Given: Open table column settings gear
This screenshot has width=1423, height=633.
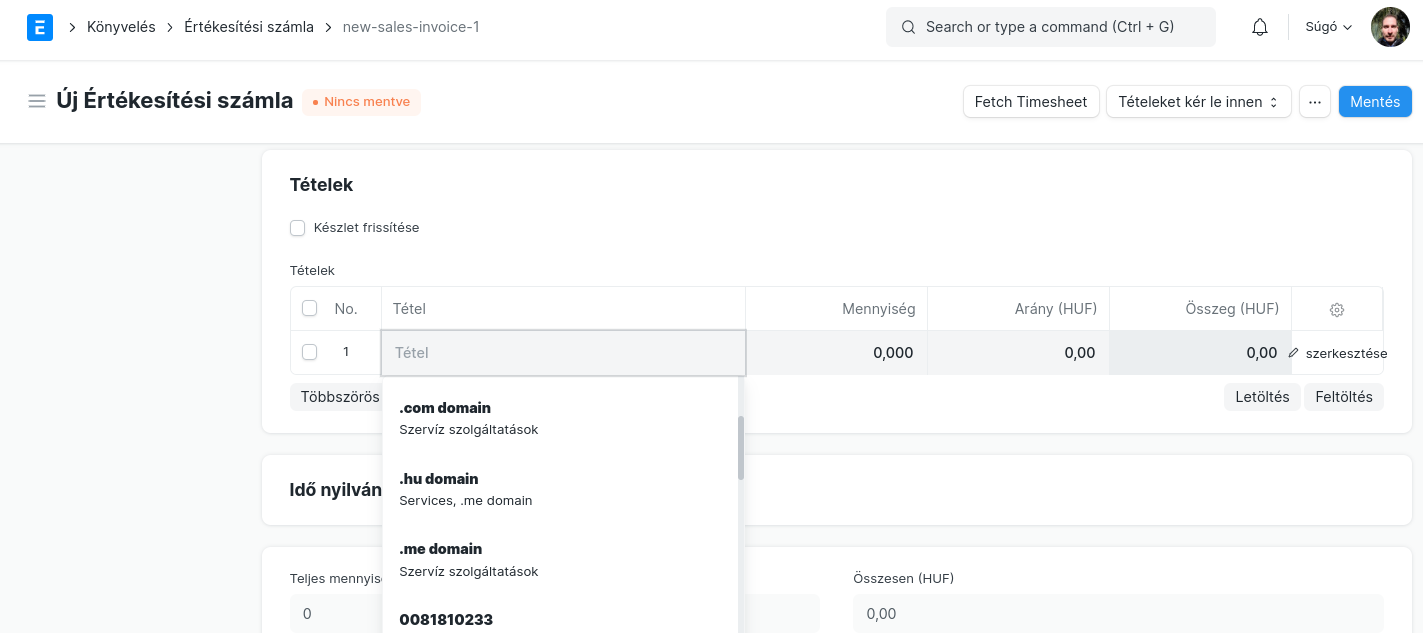Looking at the screenshot, I should tap(1337, 310).
